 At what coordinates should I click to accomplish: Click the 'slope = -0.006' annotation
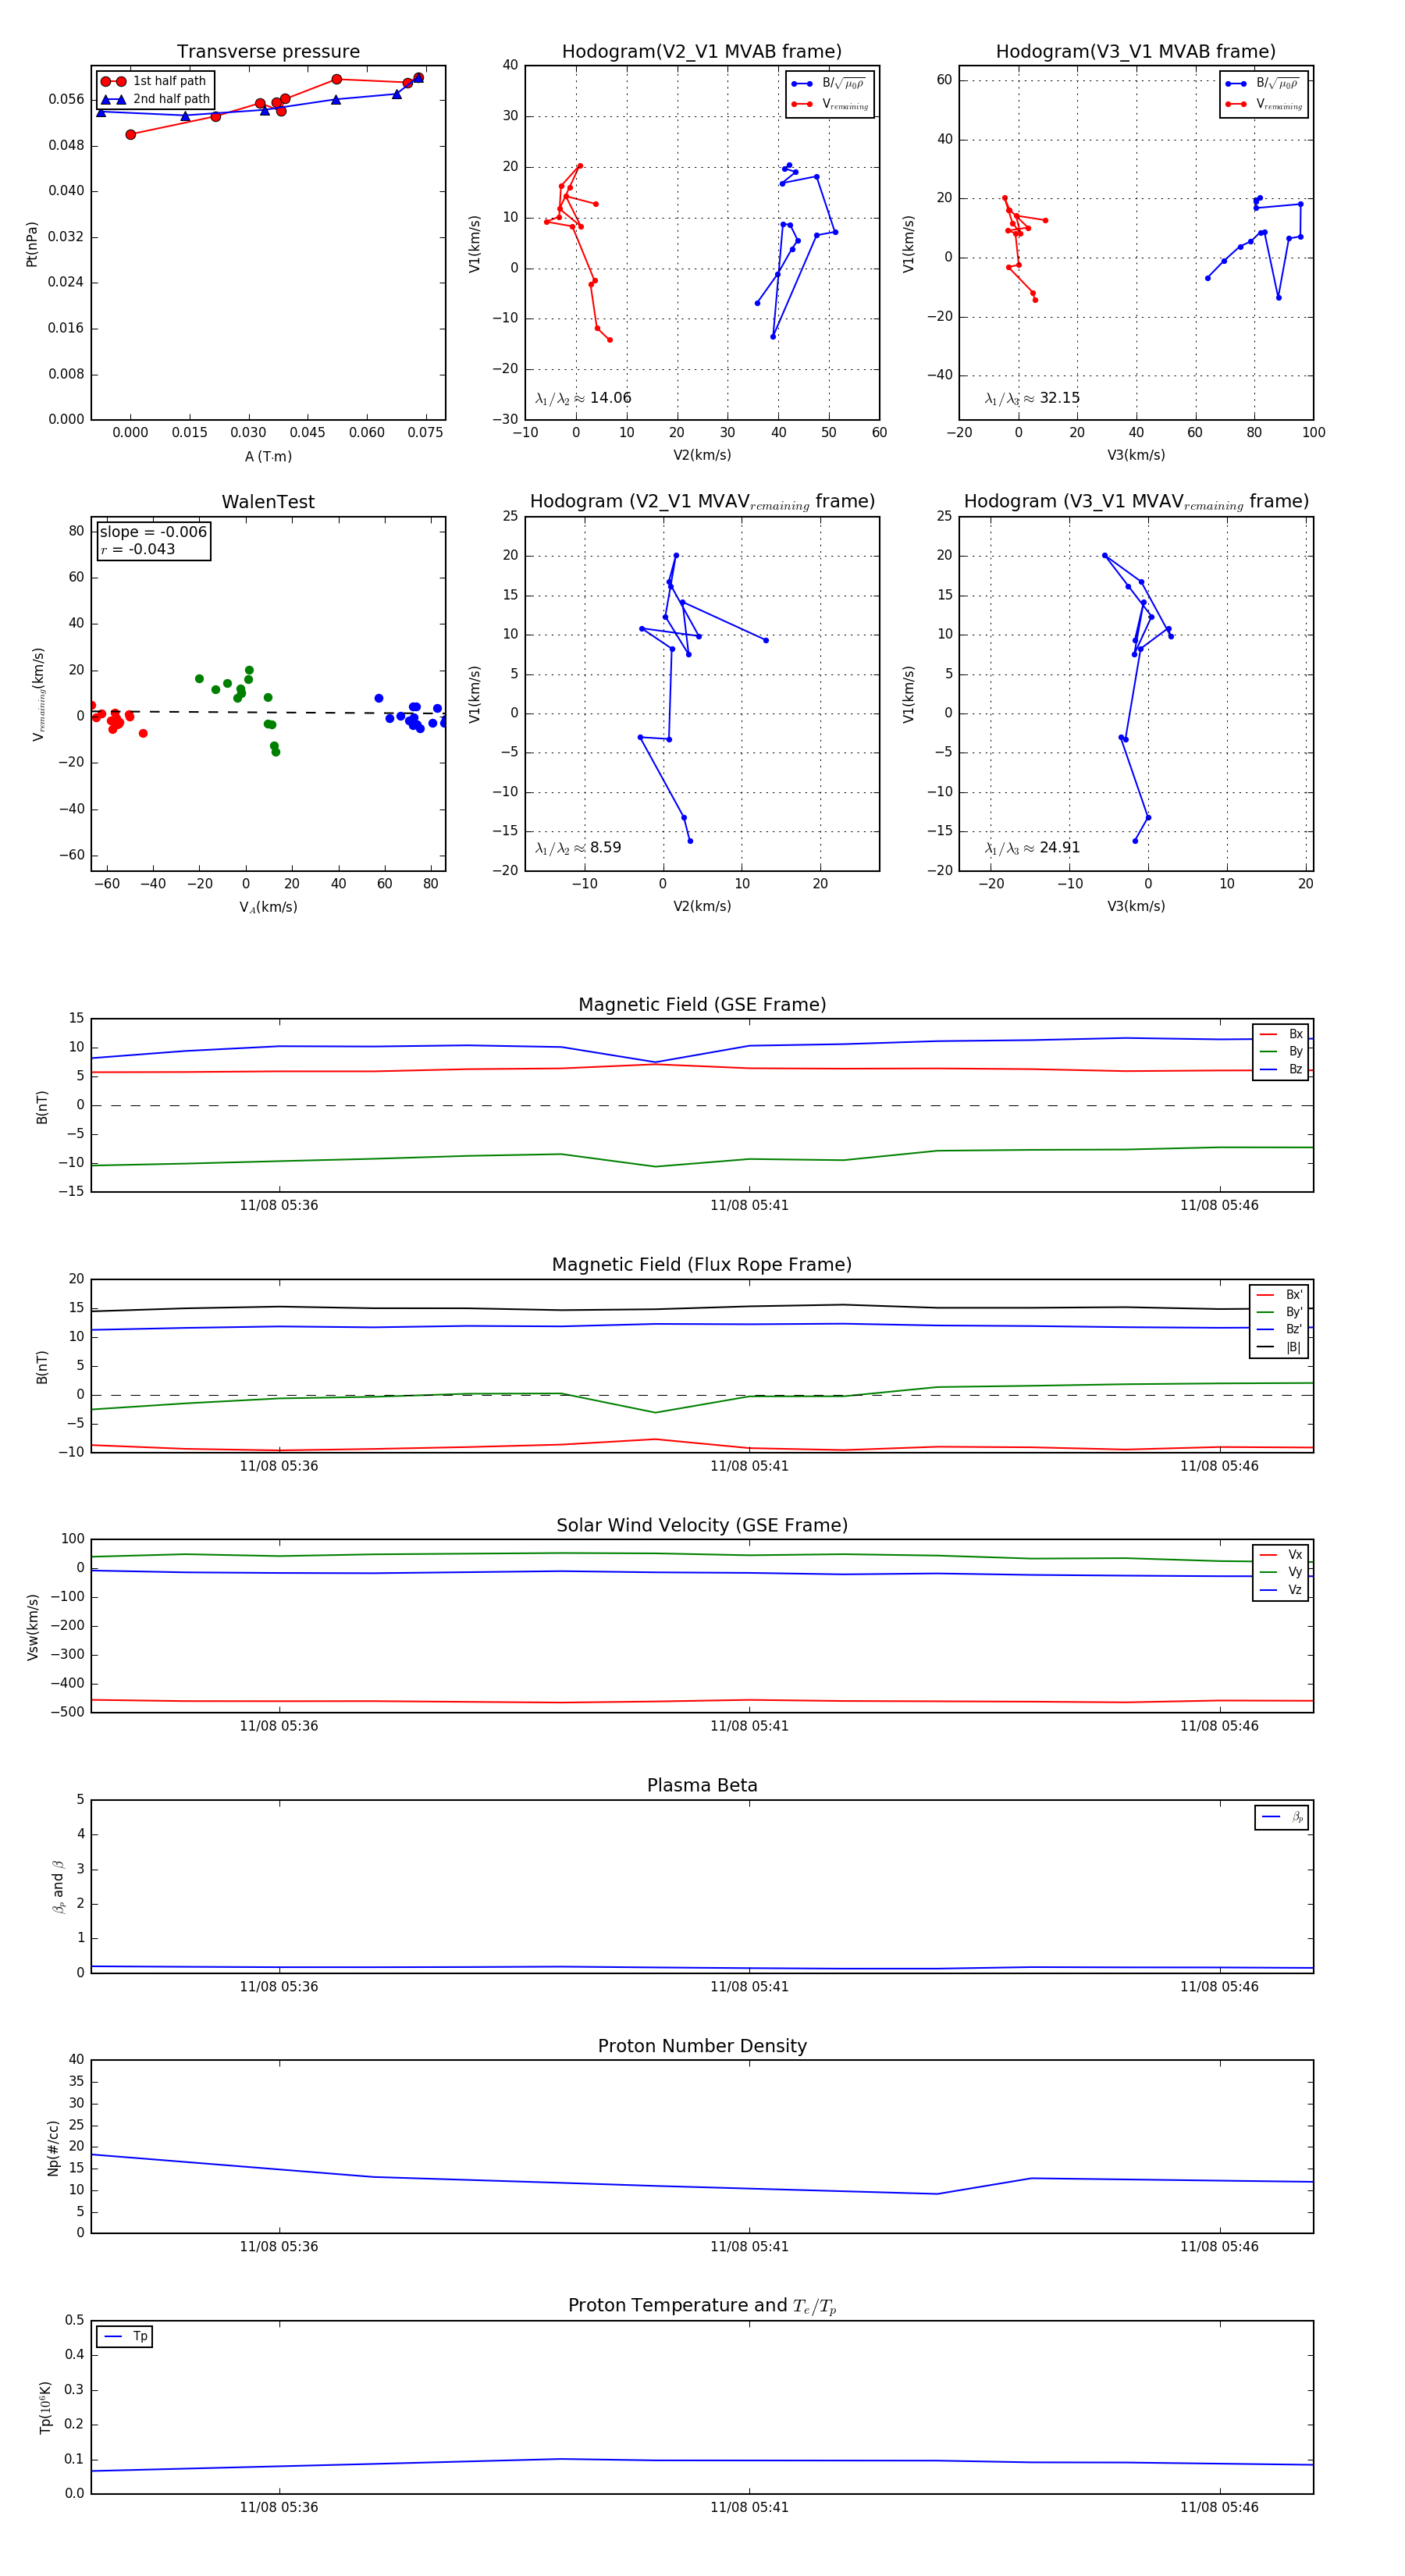point(153,532)
